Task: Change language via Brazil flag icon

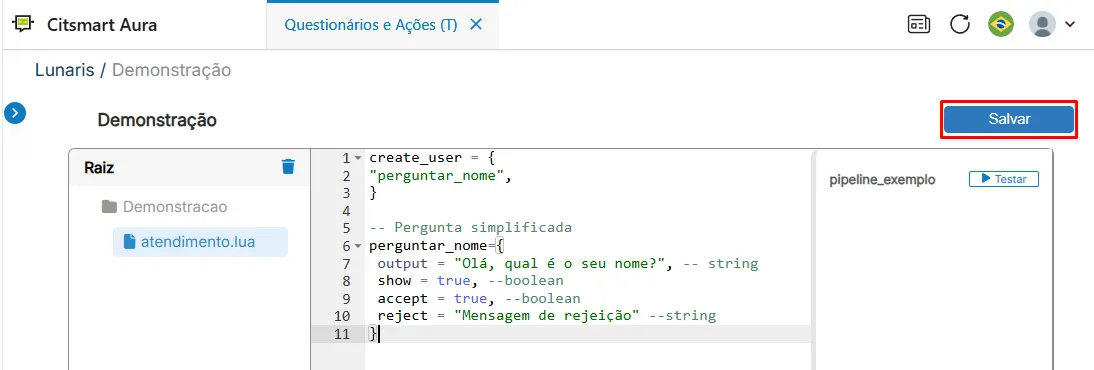Action: pyautogui.click(x=1001, y=25)
